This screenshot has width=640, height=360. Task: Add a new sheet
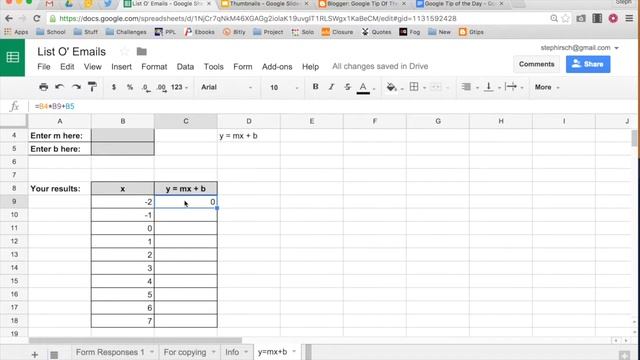(35, 354)
